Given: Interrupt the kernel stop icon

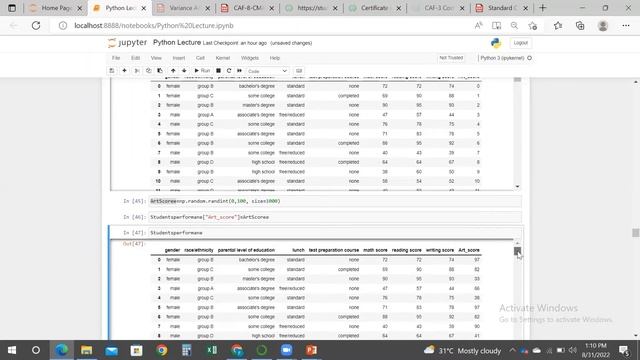Looking at the screenshot, I should [x=218, y=71].
